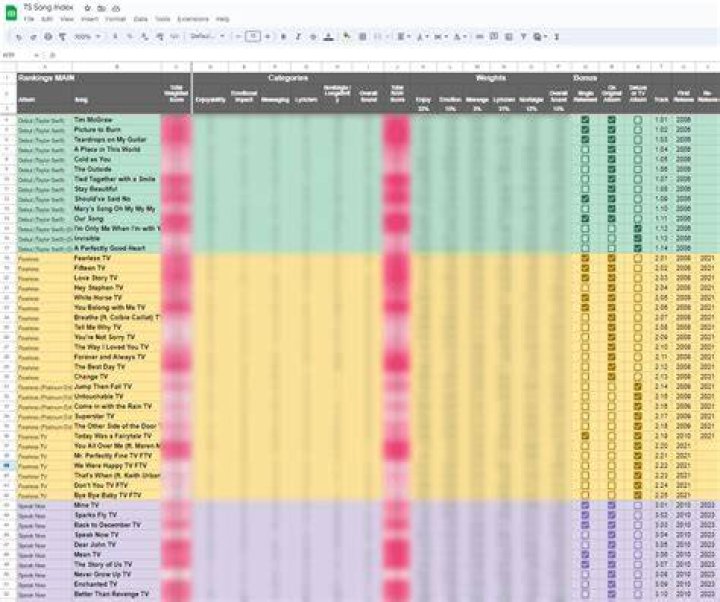Viewport: 720px width, 602px height.
Task: Open the Data menu
Action: pyautogui.click(x=141, y=19)
